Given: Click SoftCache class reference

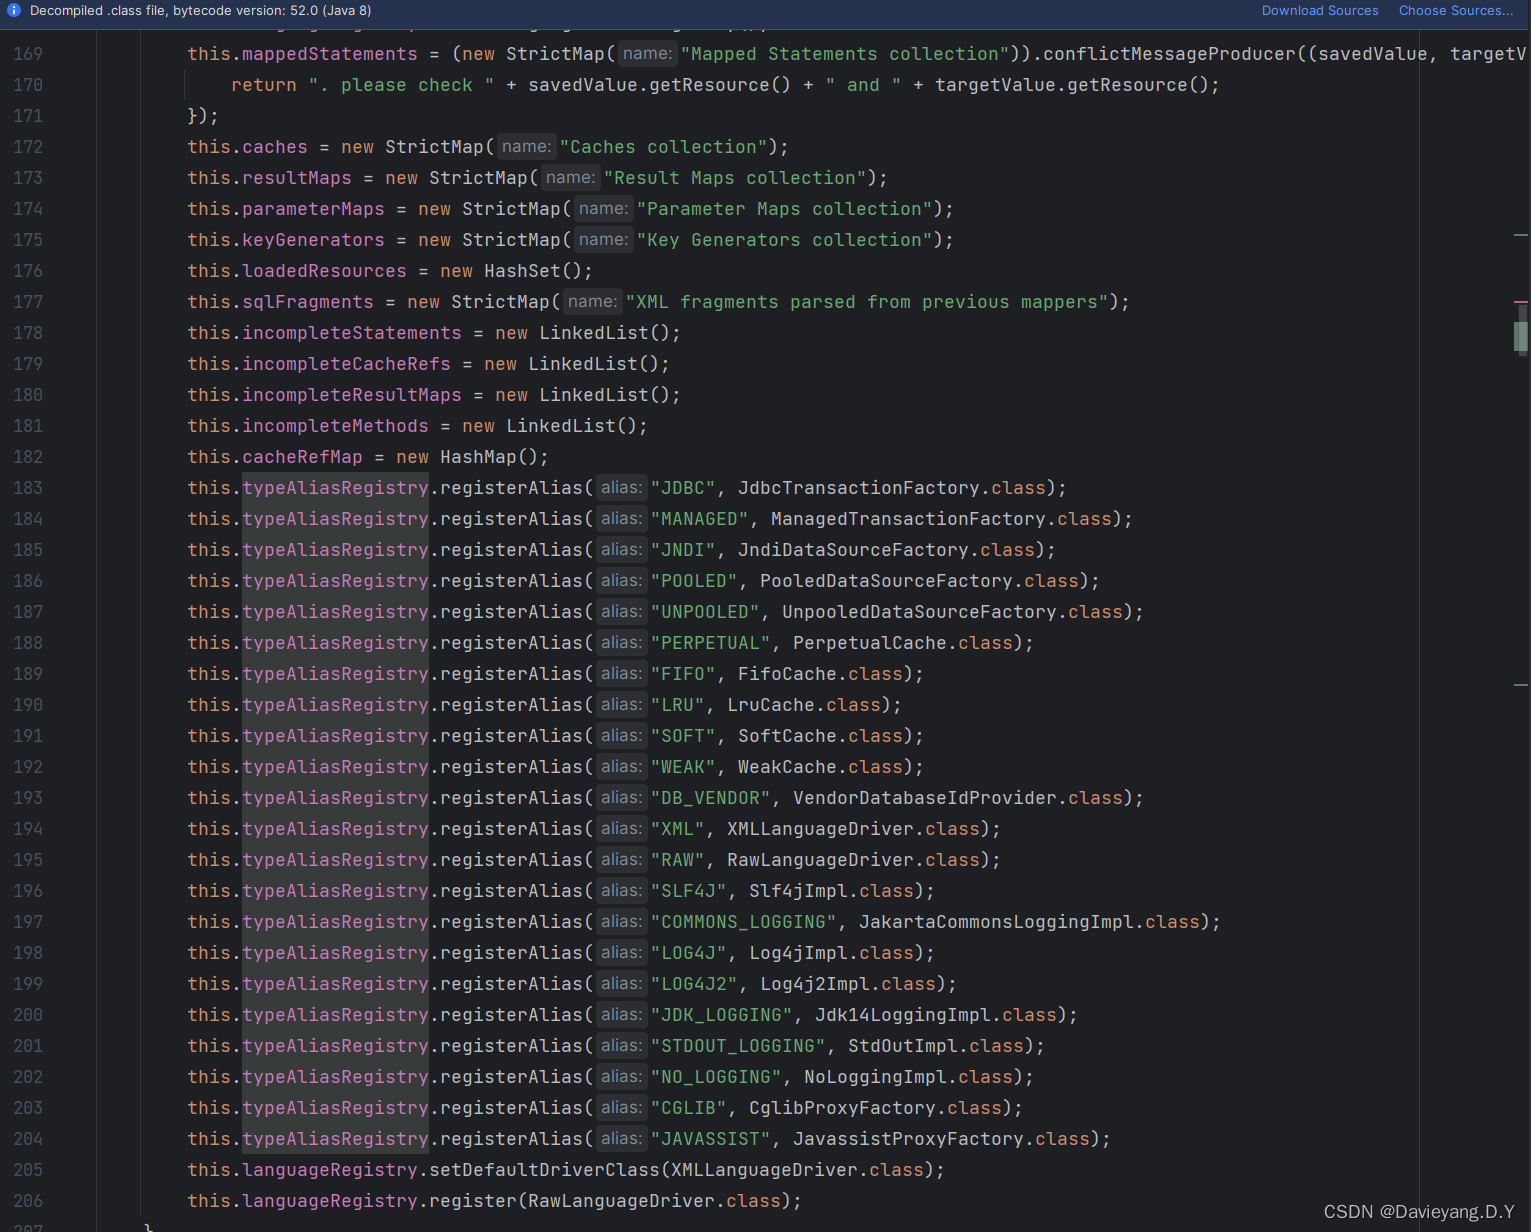Looking at the screenshot, I should tap(787, 736).
